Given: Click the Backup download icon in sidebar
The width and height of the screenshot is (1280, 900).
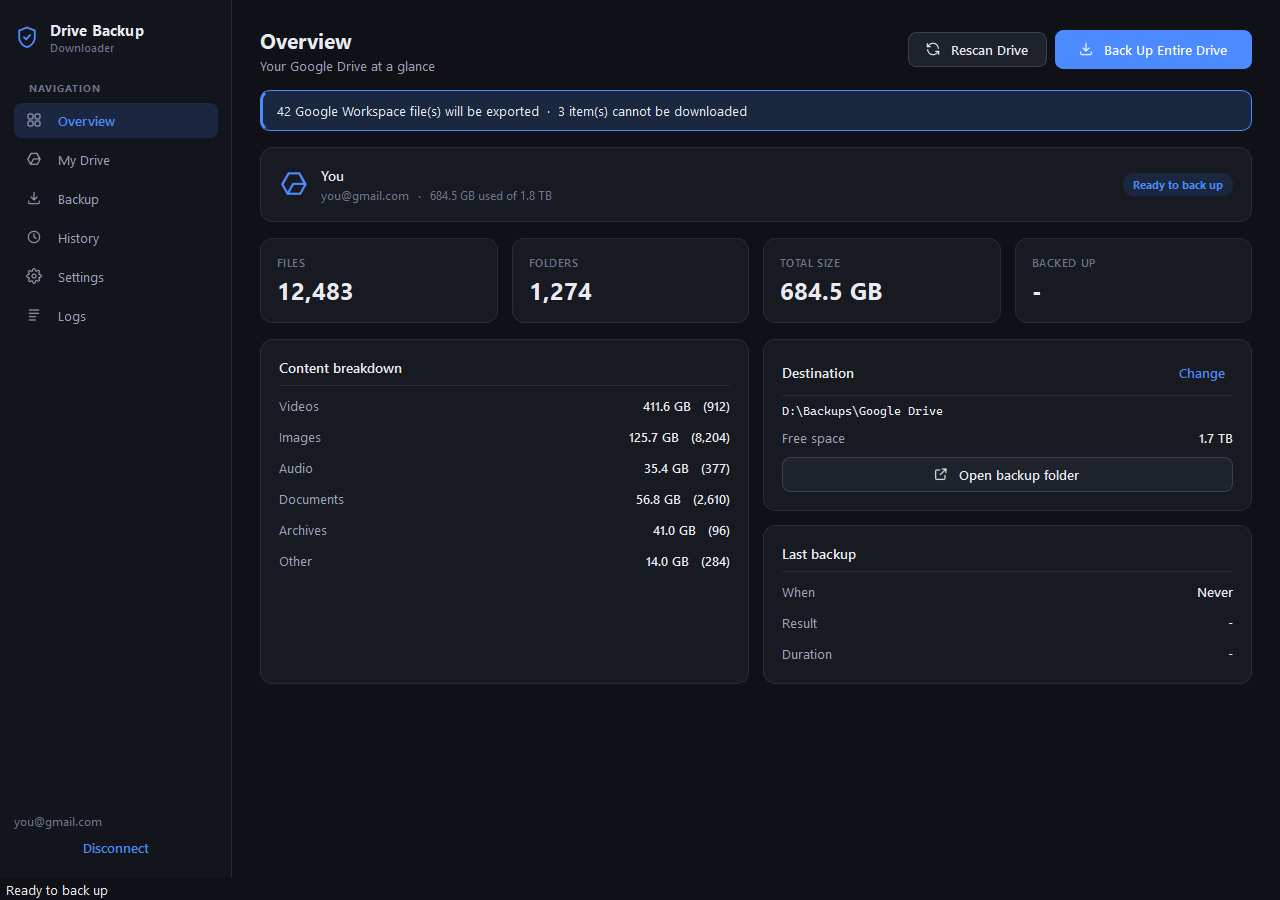Looking at the screenshot, I should [x=34, y=198].
